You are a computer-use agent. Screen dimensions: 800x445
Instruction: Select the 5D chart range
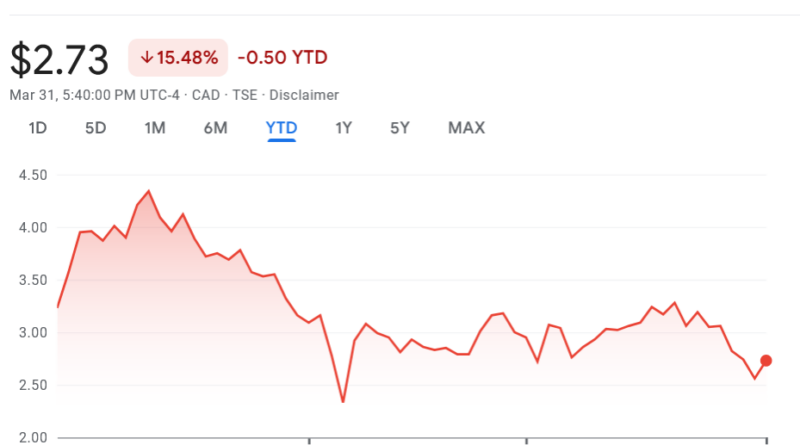(x=95, y=128)
